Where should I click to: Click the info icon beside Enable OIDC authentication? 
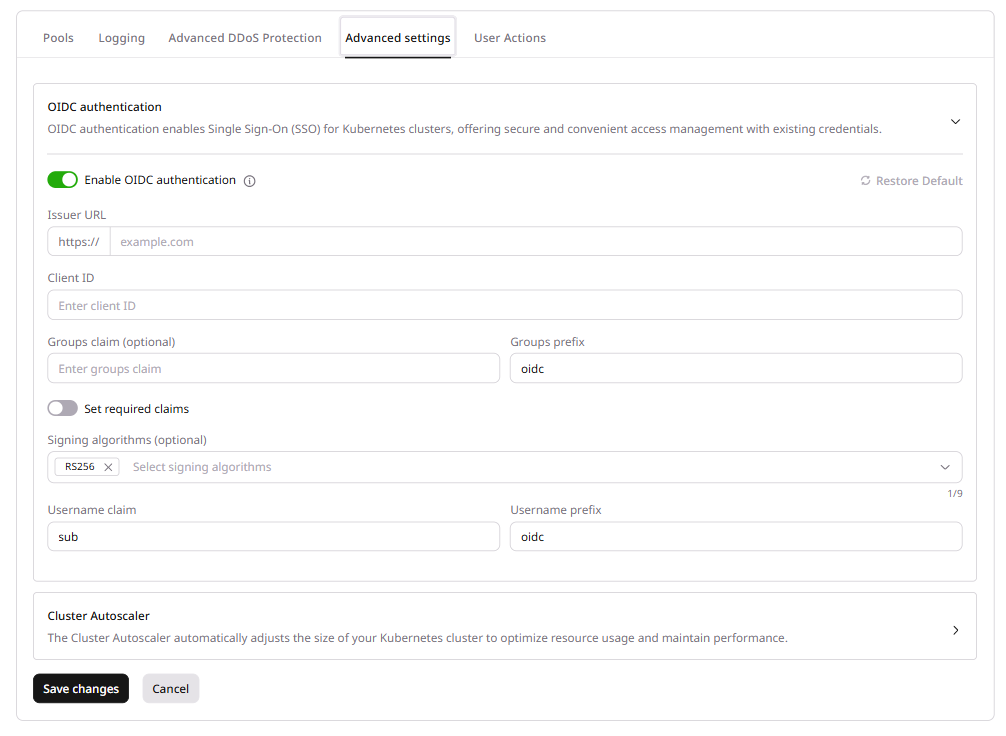(x=250, y=181)
